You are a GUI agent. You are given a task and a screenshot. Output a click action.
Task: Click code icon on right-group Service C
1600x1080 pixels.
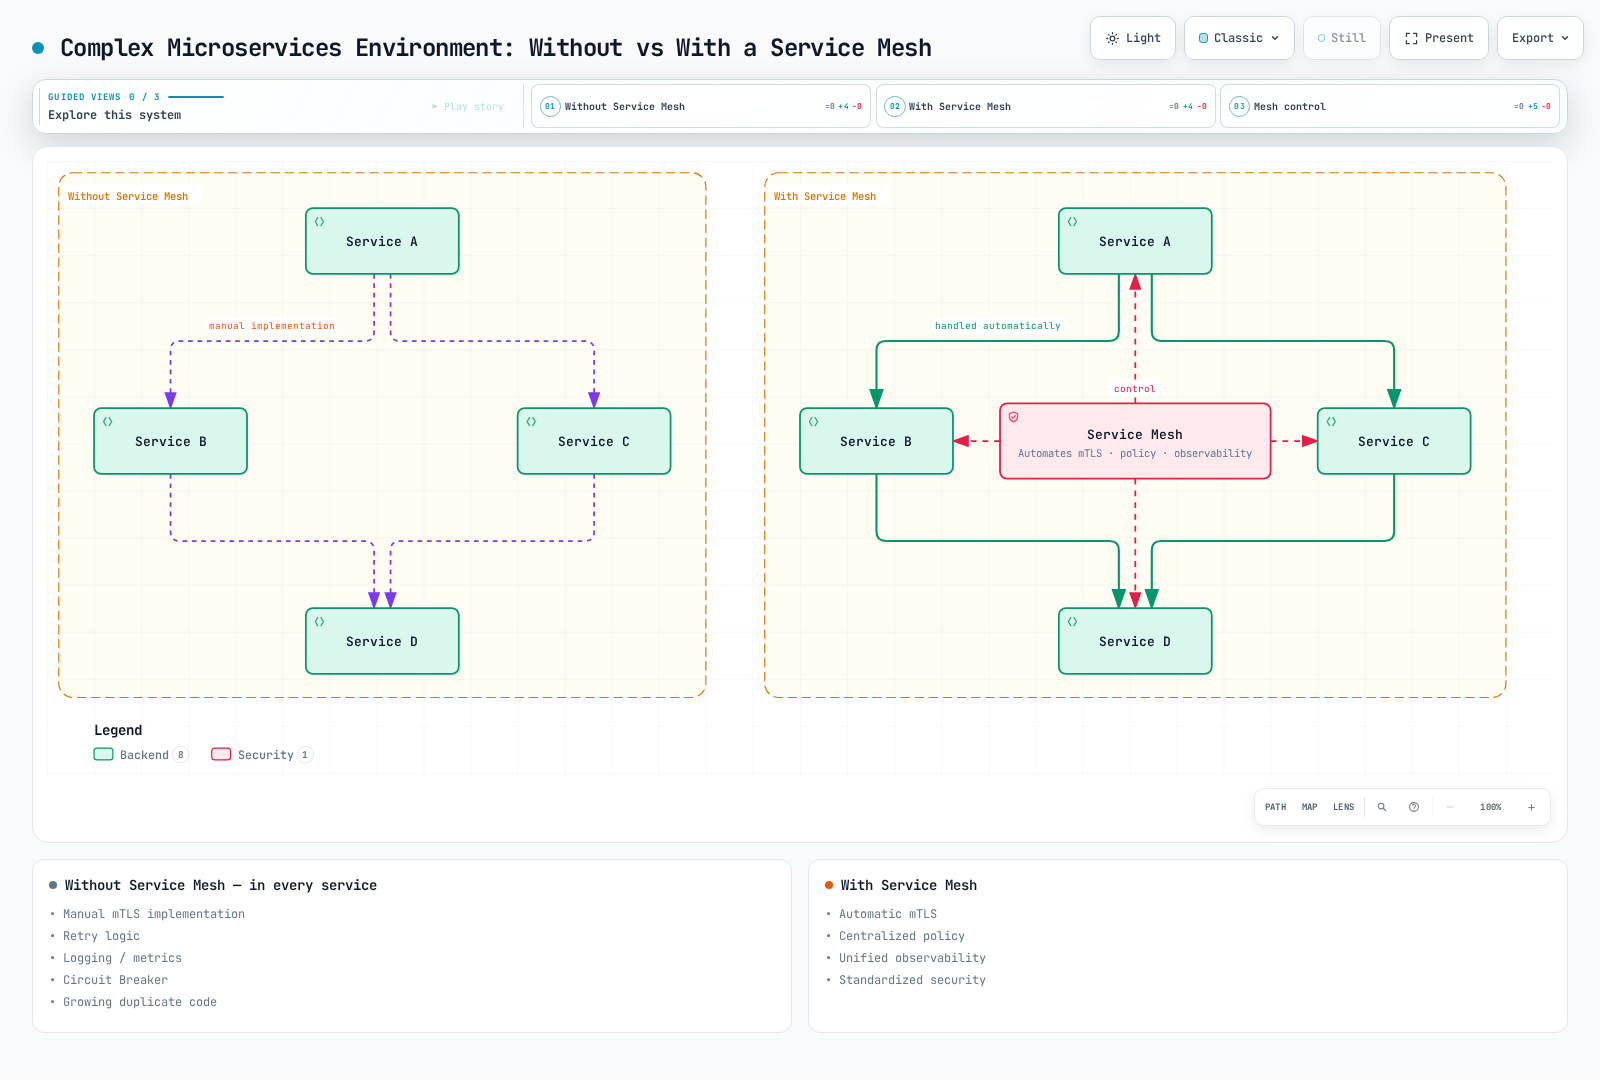click(1331, 422)
